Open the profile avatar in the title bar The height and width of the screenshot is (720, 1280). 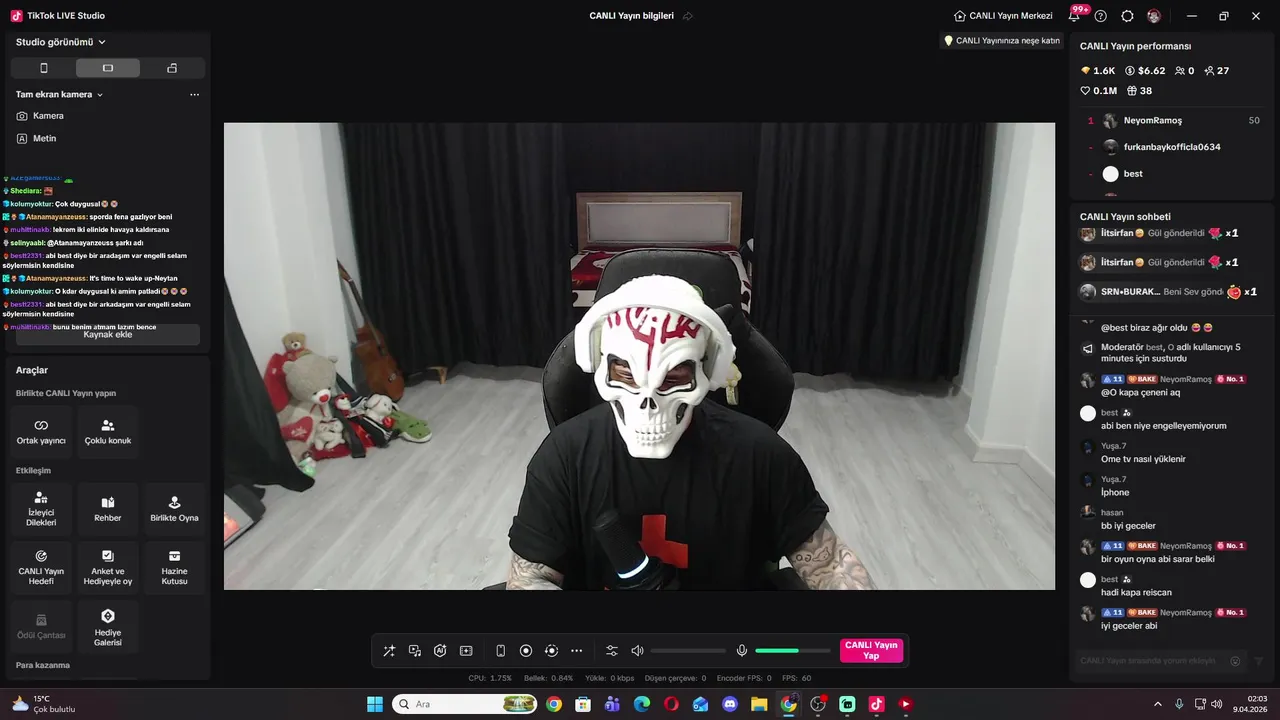[x=1154, y=16]
